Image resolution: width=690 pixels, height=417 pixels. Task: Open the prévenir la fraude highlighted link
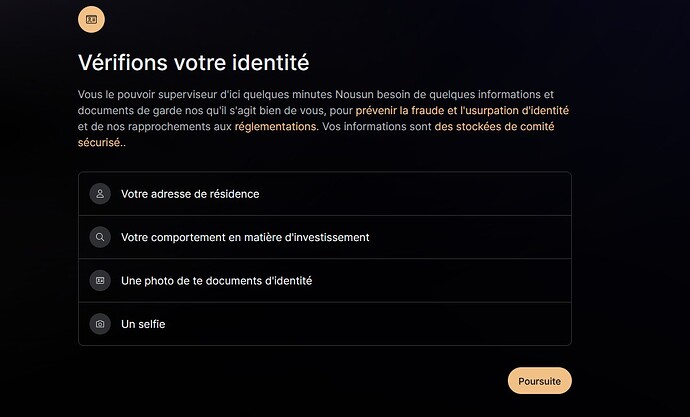coord(400,110)
